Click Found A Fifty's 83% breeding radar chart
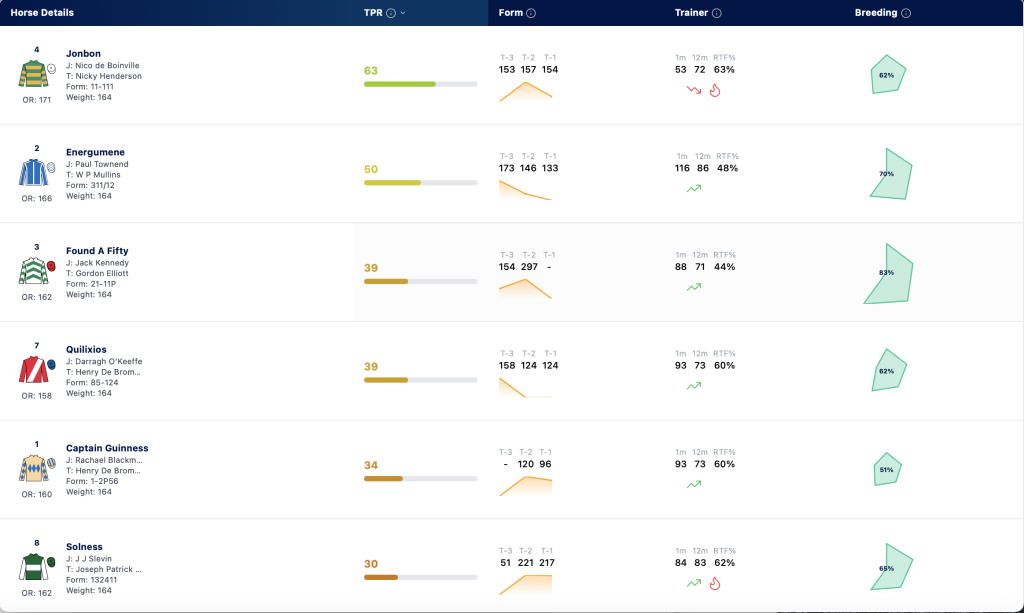1024x613 pixels. tap(888, 274)
